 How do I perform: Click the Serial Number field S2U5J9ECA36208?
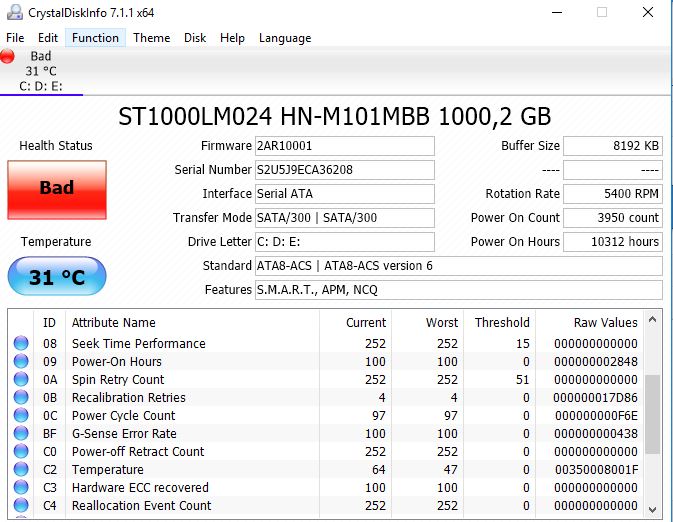(345, 170)
